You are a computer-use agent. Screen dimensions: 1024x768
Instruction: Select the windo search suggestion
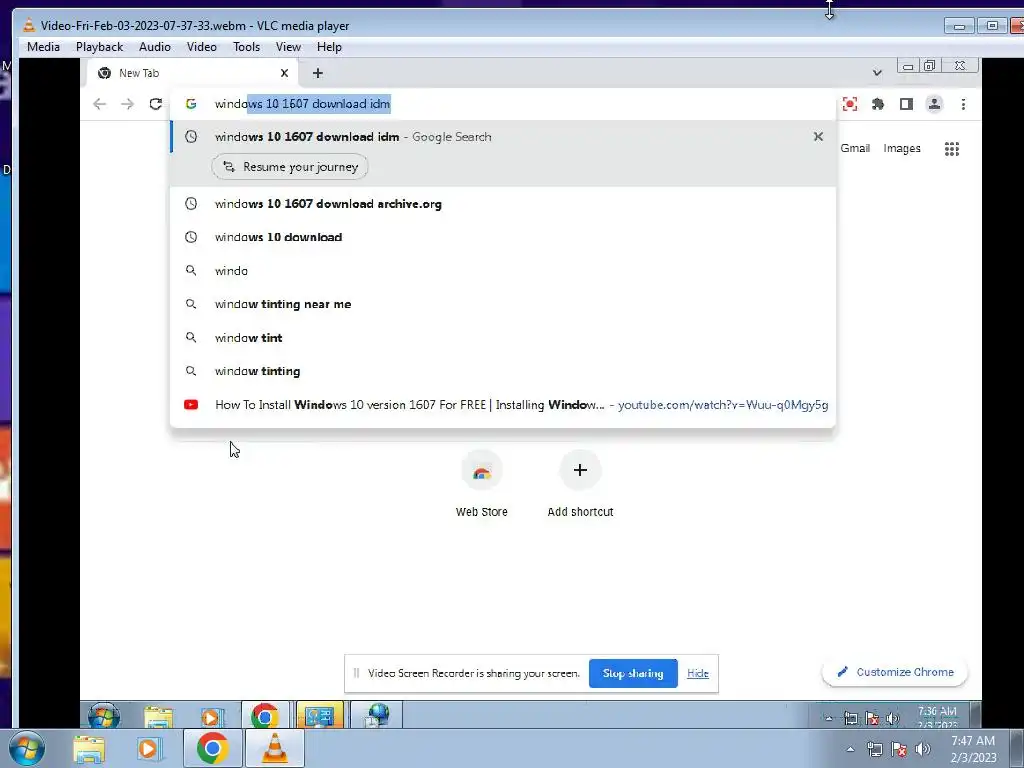pyautogui.click(x=503, y=270)
